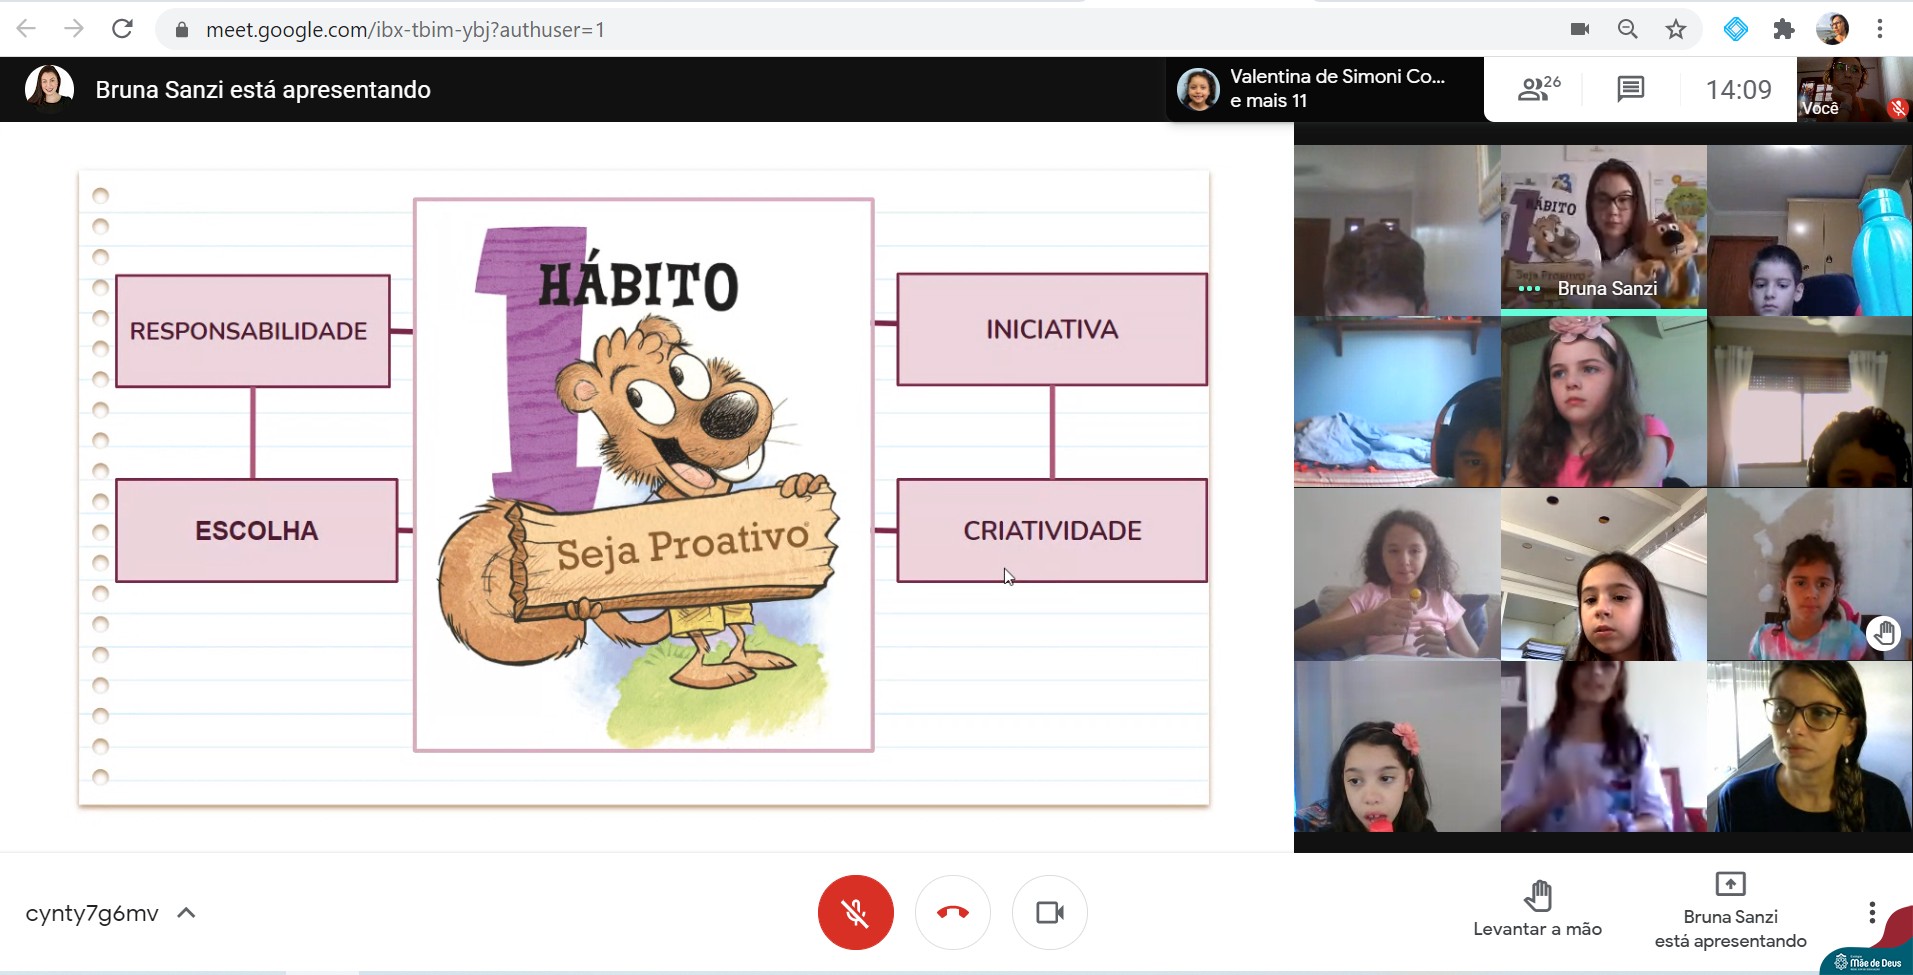
Task: Click the address bar URL field
Action: click(800, 29)
